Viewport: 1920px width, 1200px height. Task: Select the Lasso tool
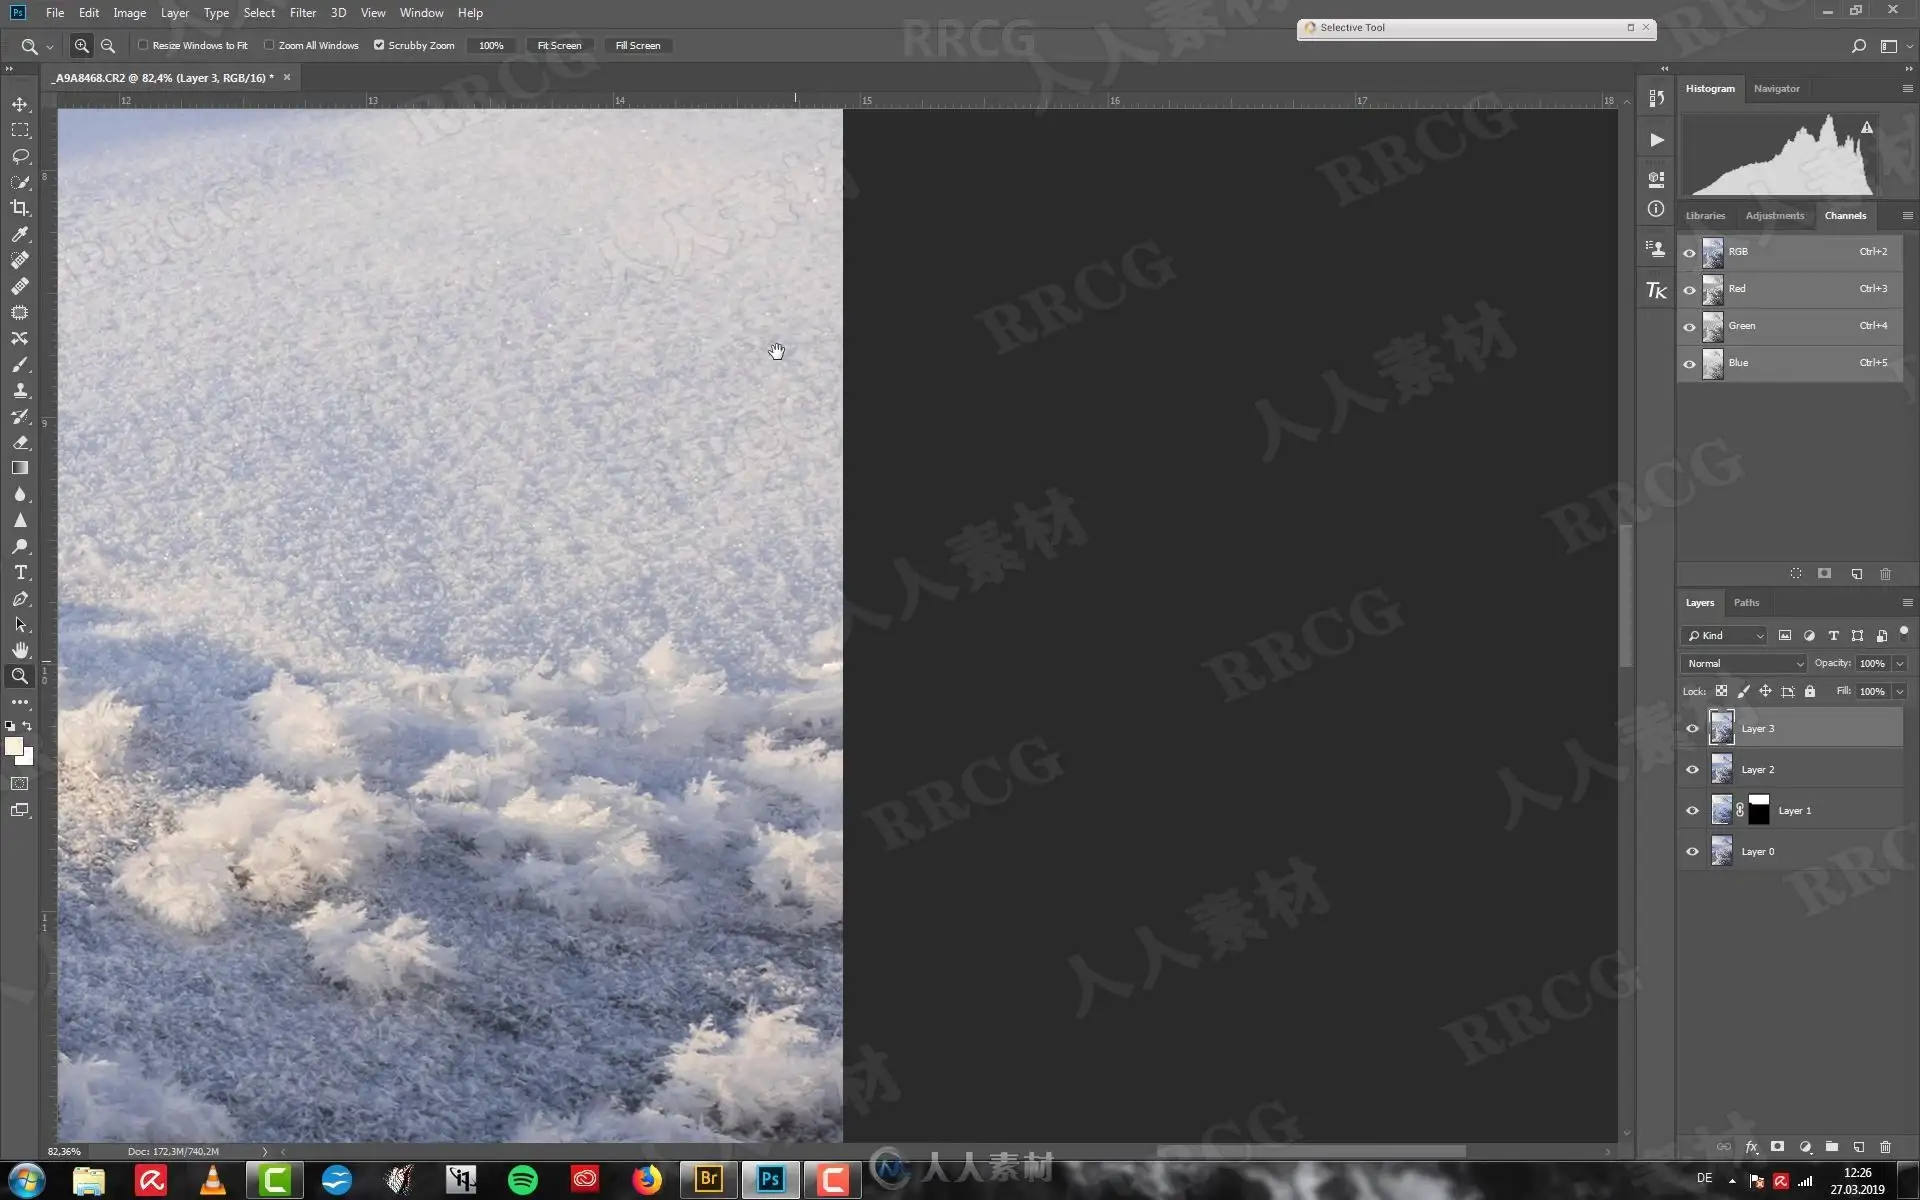coord(20,156)
